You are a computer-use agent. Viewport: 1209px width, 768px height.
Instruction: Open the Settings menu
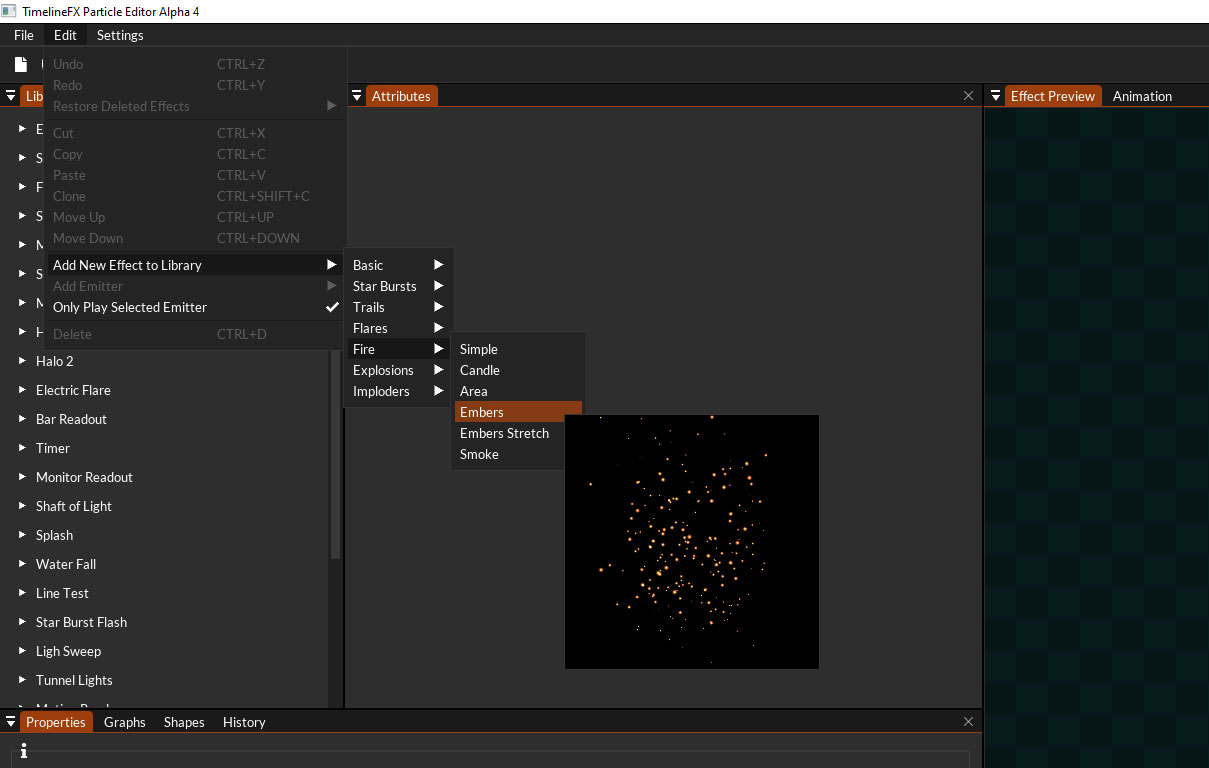[x=120, y=35]
